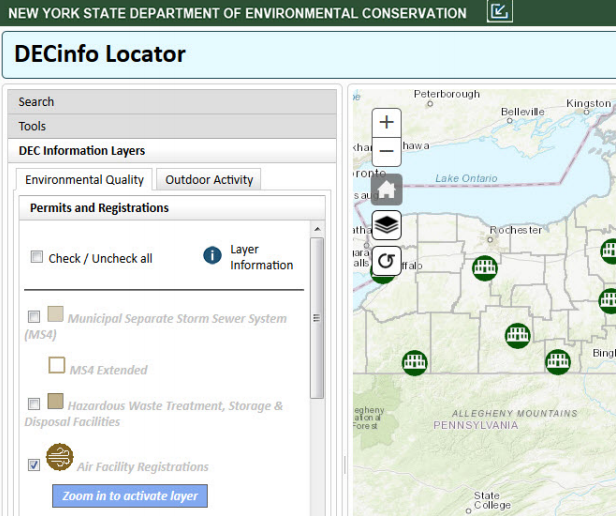The width and height of the screenshot is (616, 516).
Task: Expand the Tools panel header
Action: point(172,126)
